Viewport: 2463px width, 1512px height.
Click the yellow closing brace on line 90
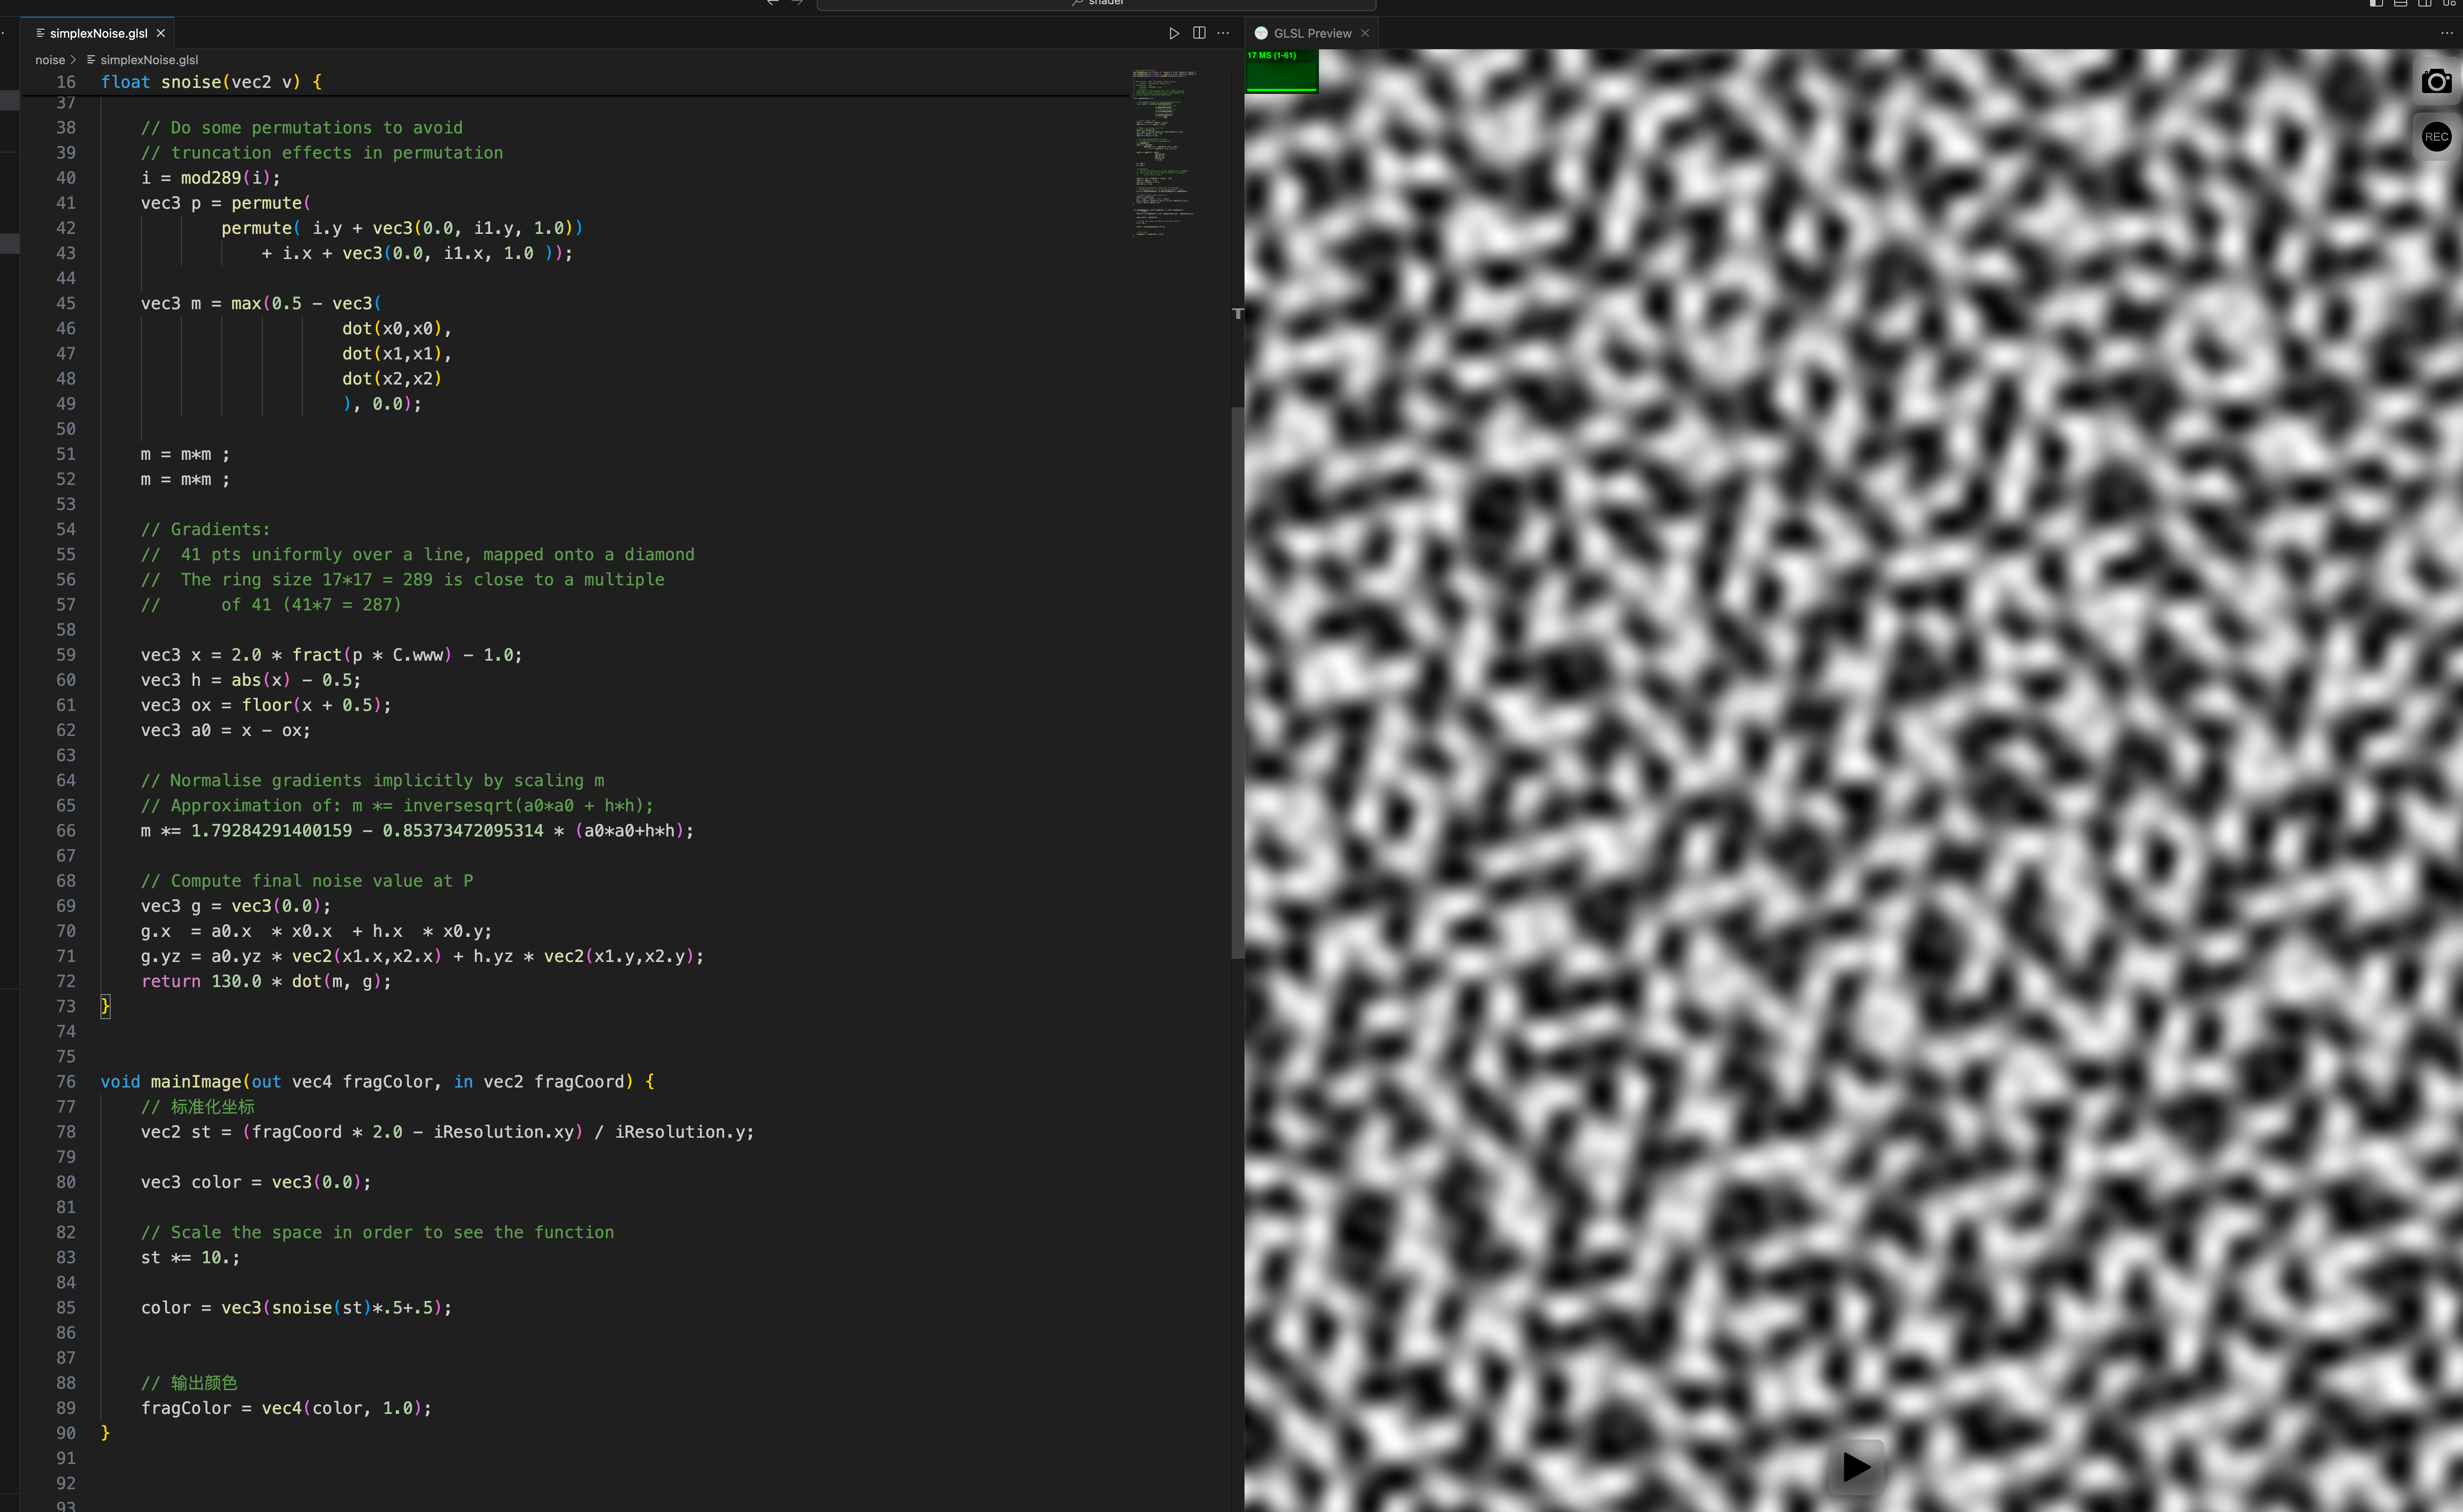click(105, 1433)
